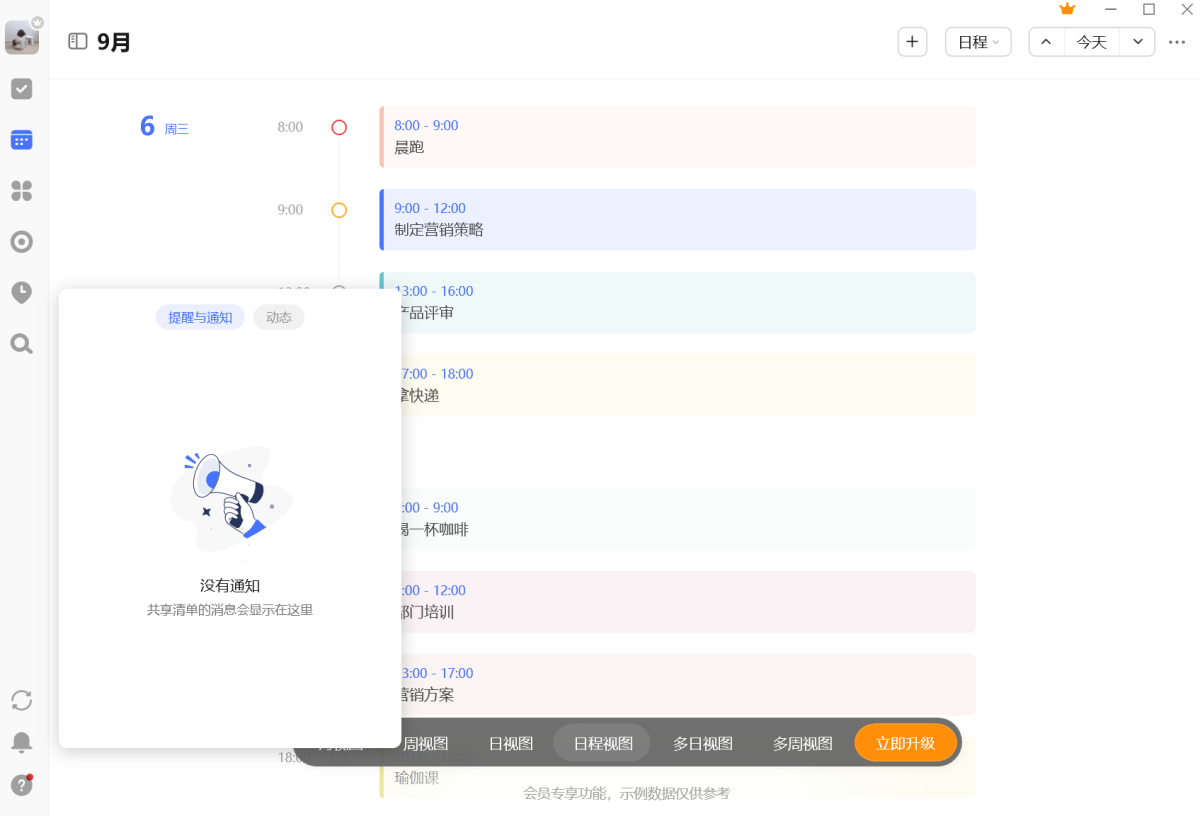This screenshot has width=1200, height=816.
Task: Expand the 日程 view dropdown
Action: point(978,42)
